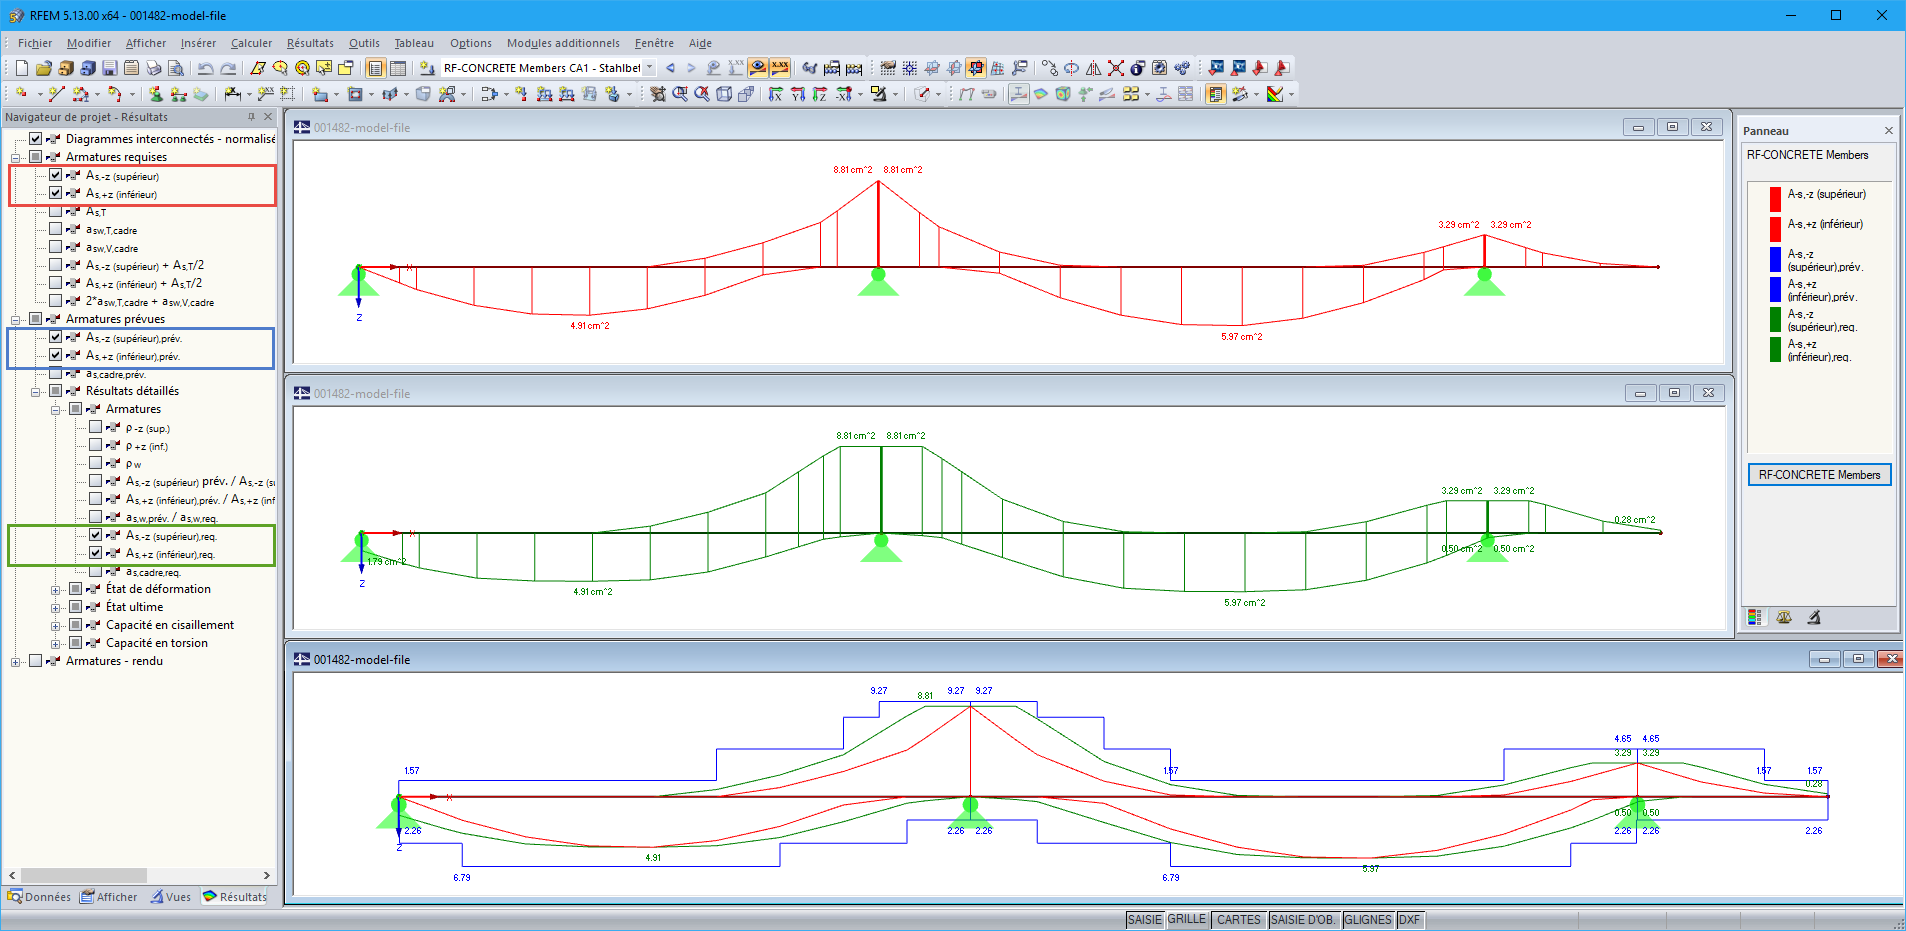The width and height of the screenshot is (1906, 931).
Task: Toggle SAISIE in the status bar
Action: pos(1145,920)
